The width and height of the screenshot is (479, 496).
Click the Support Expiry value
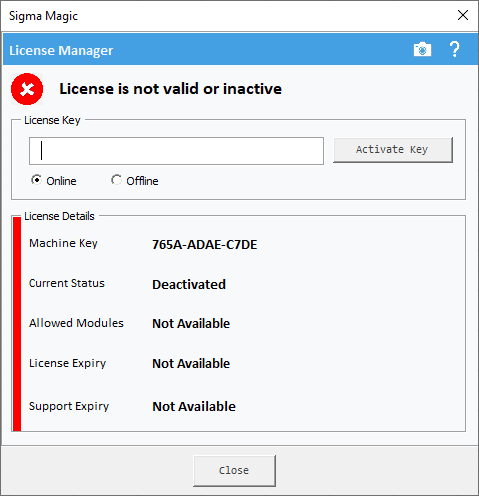click(x=194, y=407)
